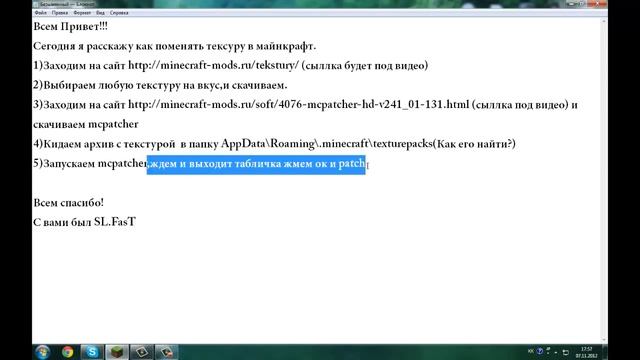Click the mcpatcher-hd-v241_01-131.html URL text
This screenshot has width=640, height=360.
click(x=299, y=104)
